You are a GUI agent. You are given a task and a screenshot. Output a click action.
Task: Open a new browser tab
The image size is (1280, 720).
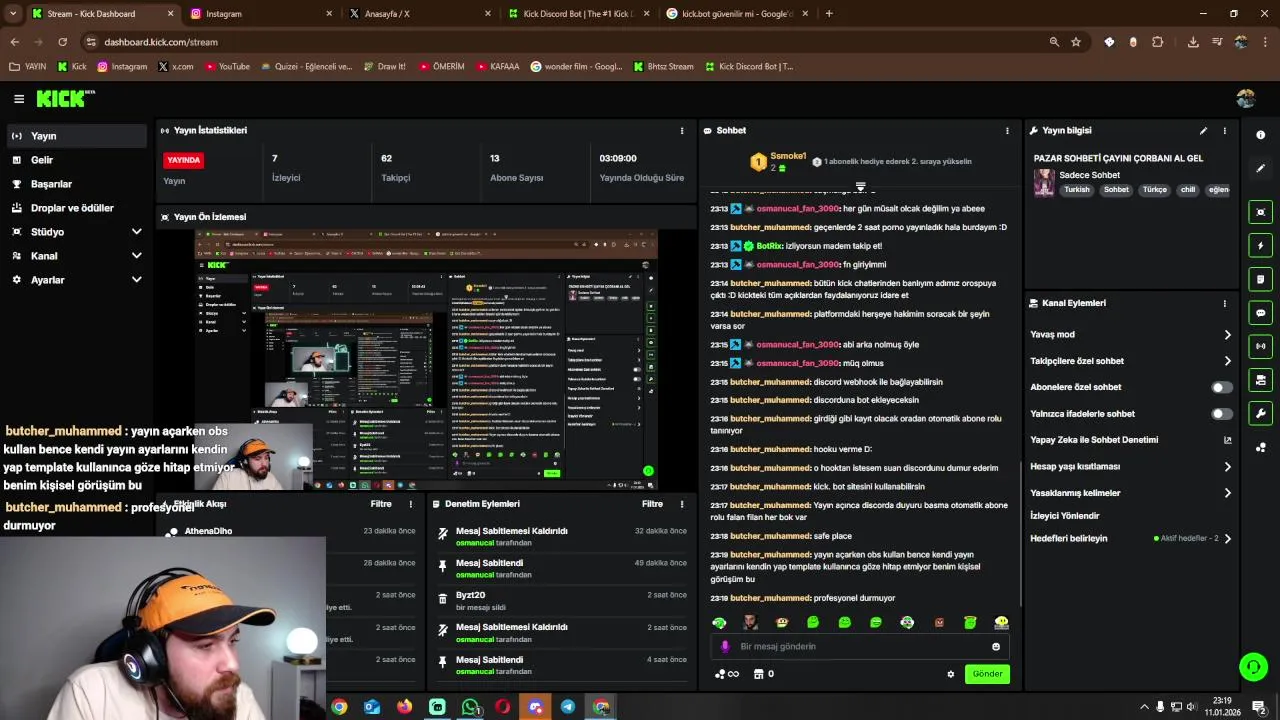click(828, 13)
